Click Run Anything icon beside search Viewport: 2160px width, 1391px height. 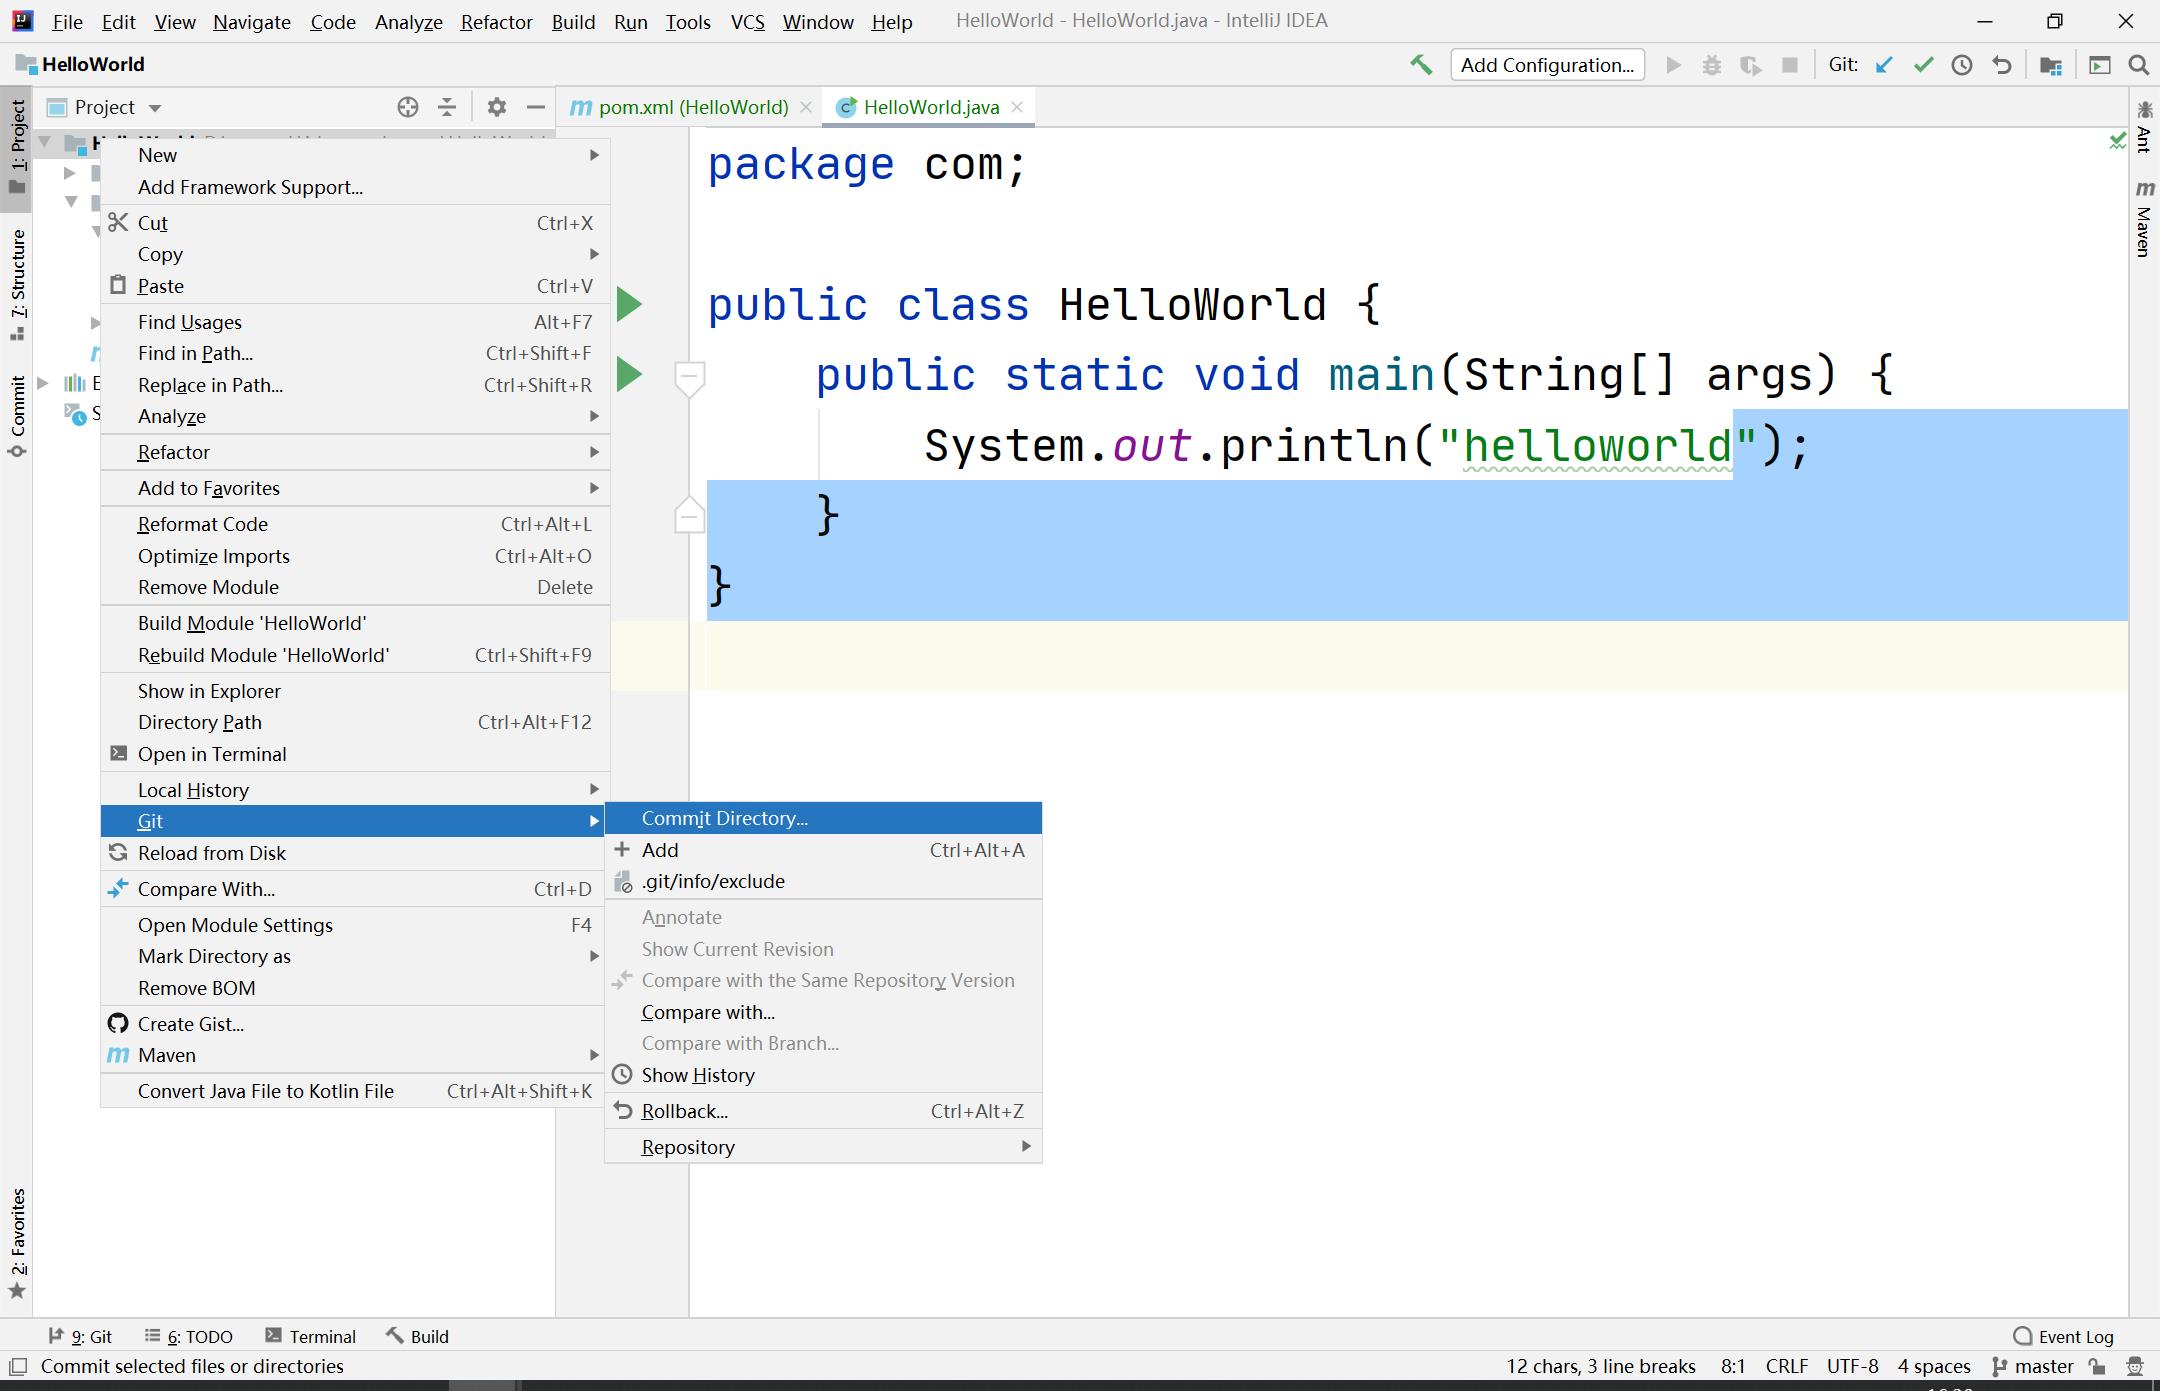[2100, 65]
